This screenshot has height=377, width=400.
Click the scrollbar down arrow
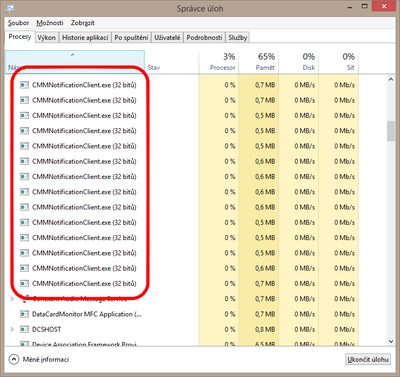click(391, 341)
